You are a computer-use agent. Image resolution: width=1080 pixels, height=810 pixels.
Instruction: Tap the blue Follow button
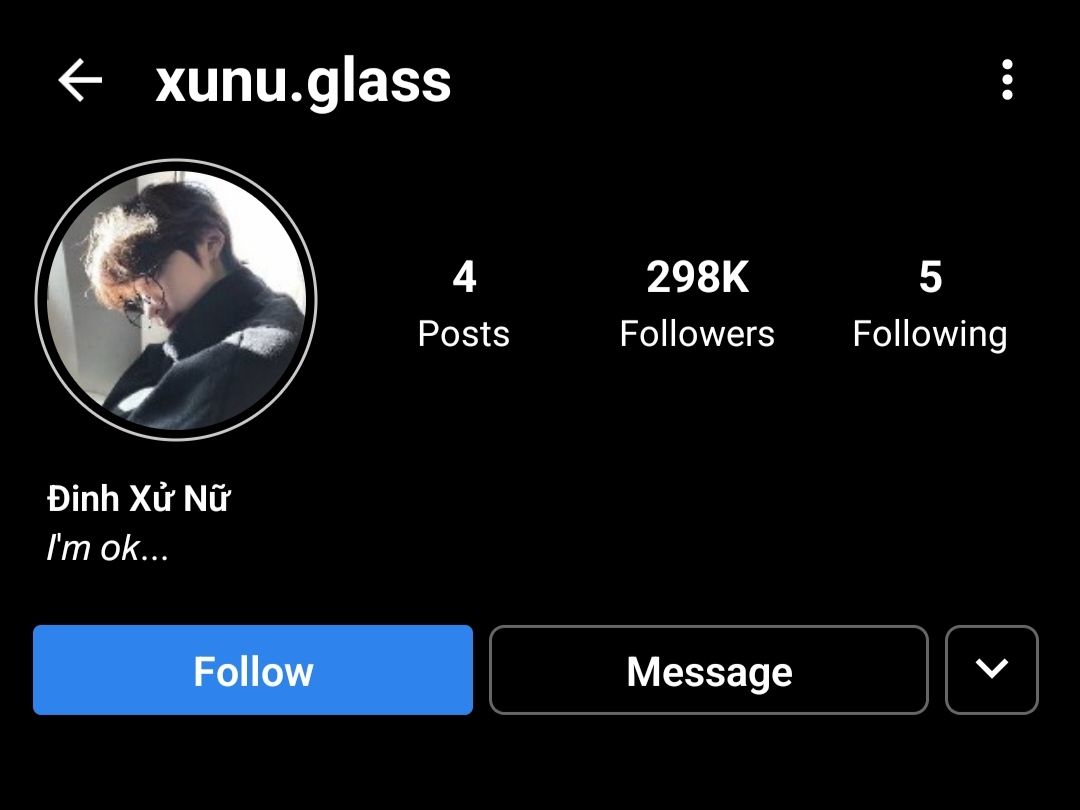pyautogui.click(x=253, y=669)
